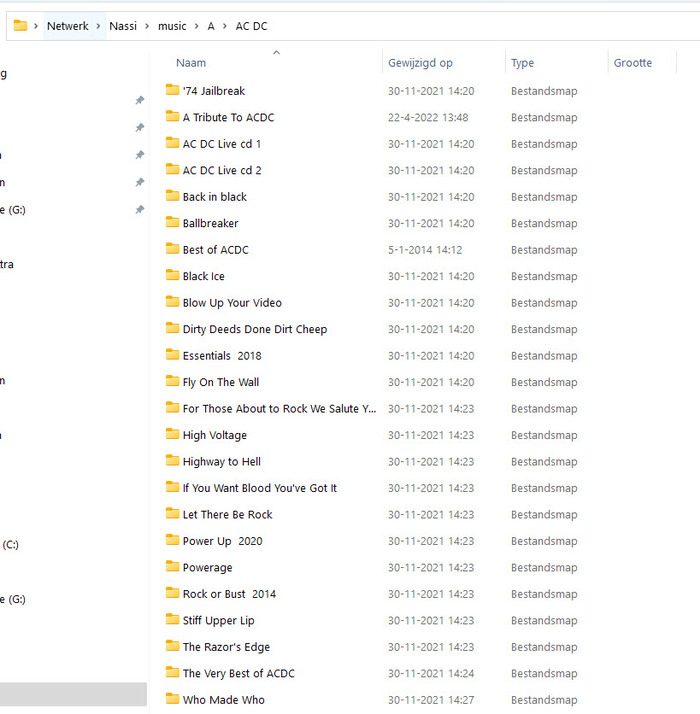Click the sort arrow above the Naam column

pyautogui.click(x=276, y=53)
